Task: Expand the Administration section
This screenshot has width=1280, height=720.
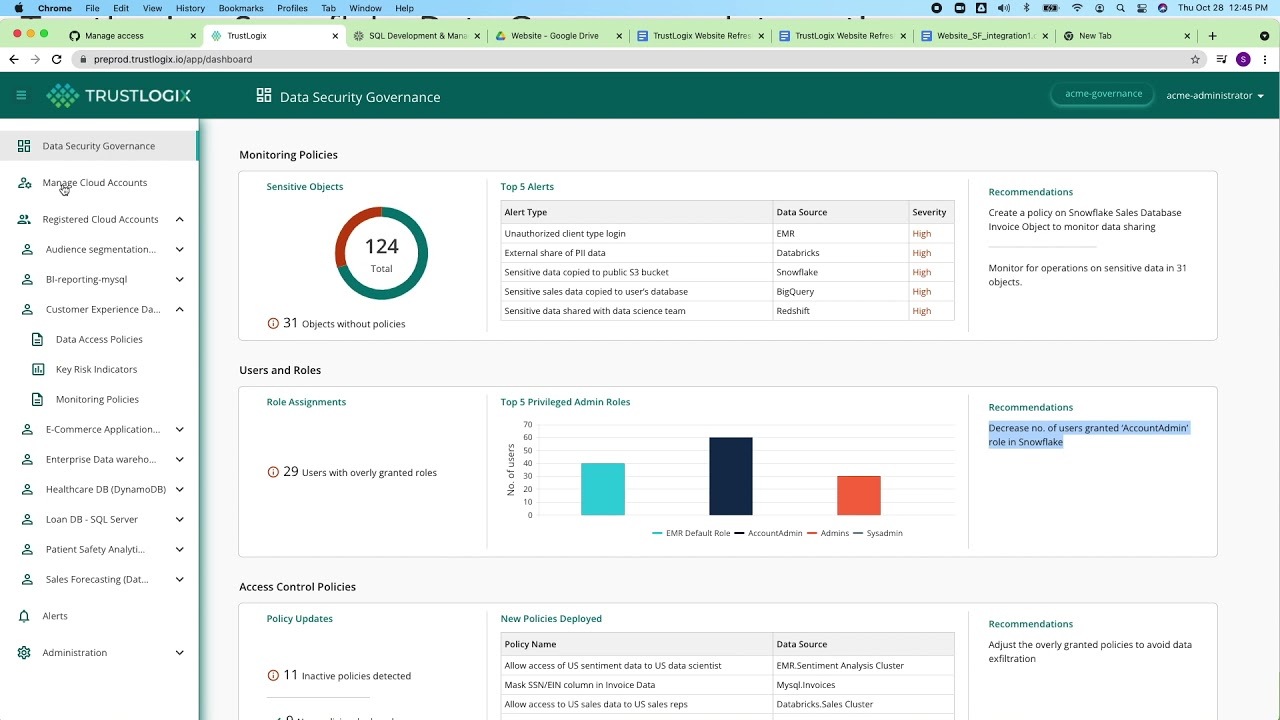Action: (x=180, y=653)
